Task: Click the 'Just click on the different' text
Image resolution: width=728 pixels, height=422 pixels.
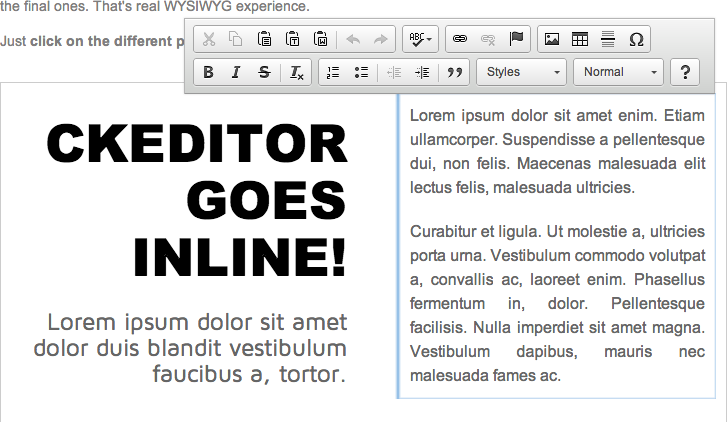Action: pyautogui.click(x=92, y=41)
